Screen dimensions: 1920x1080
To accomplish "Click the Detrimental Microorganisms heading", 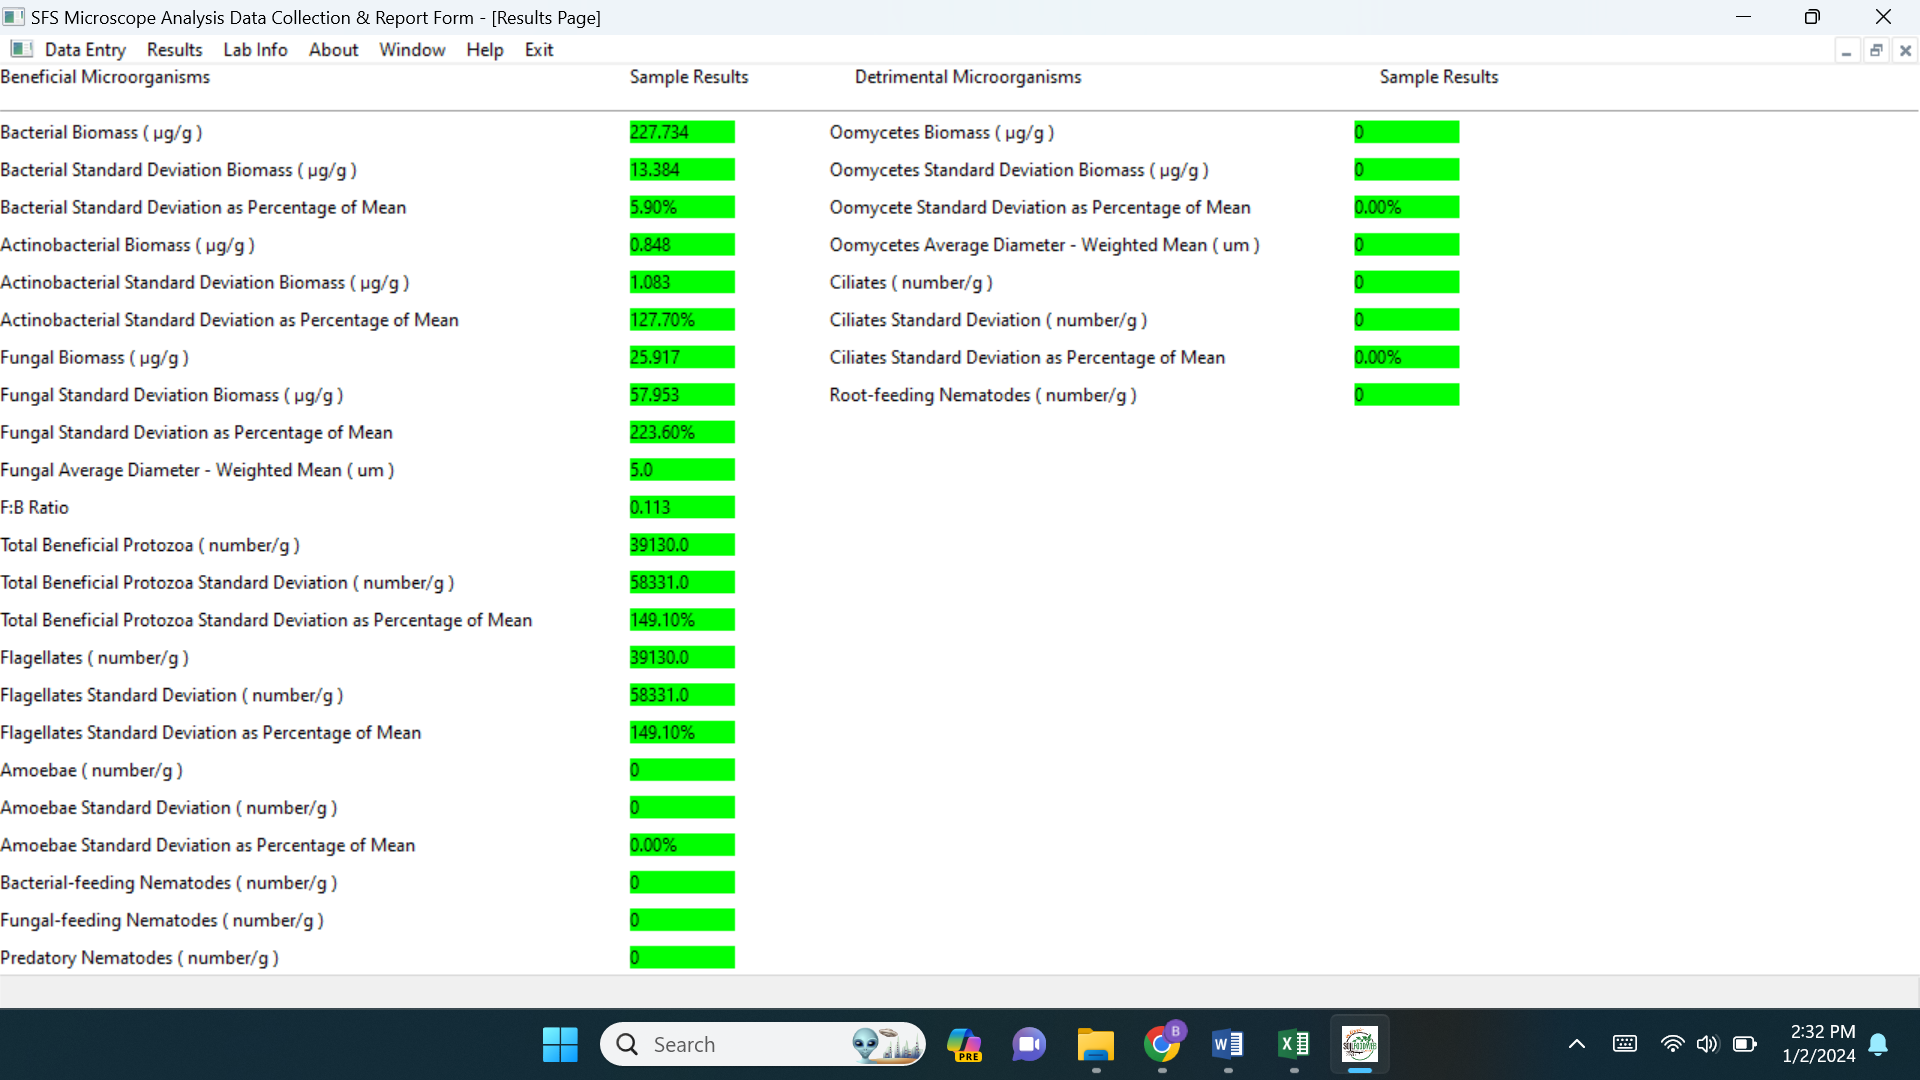I will 968,77.
